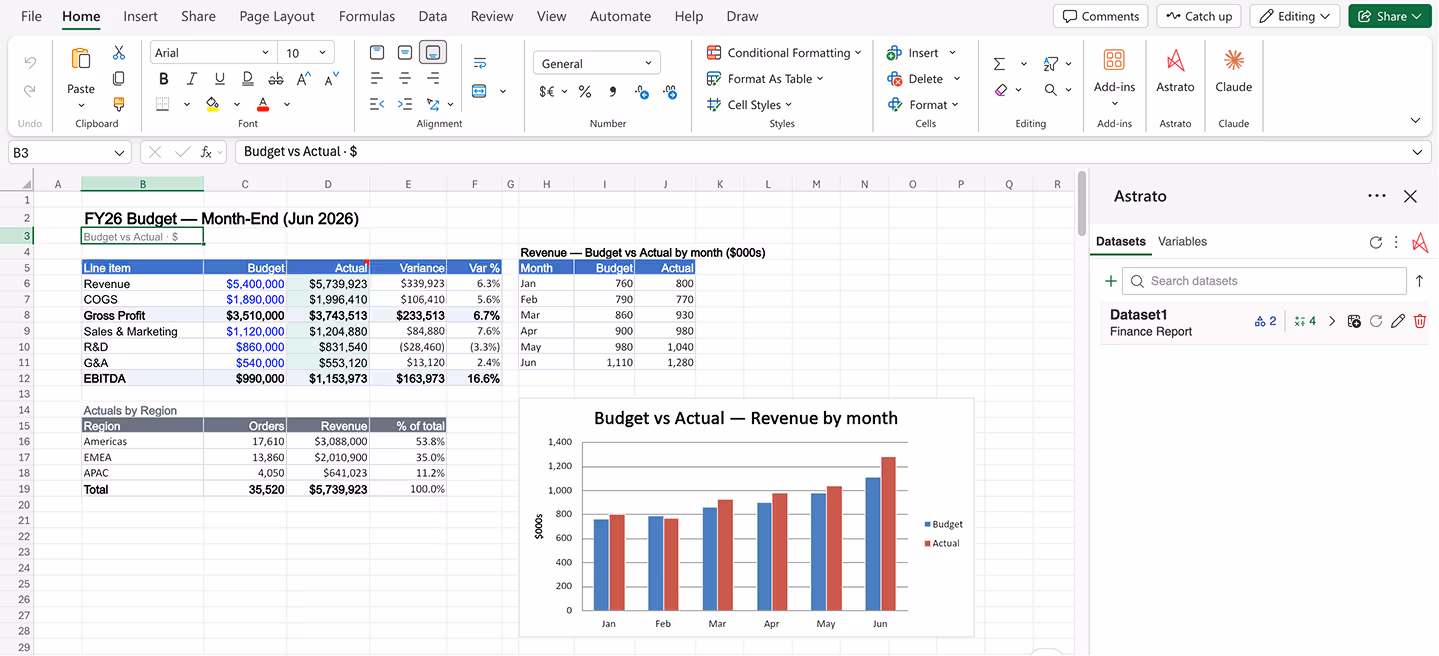This screenshot has height=656, width=1439.
Task: Toggle Underline formatting
Action: point(219,79)
